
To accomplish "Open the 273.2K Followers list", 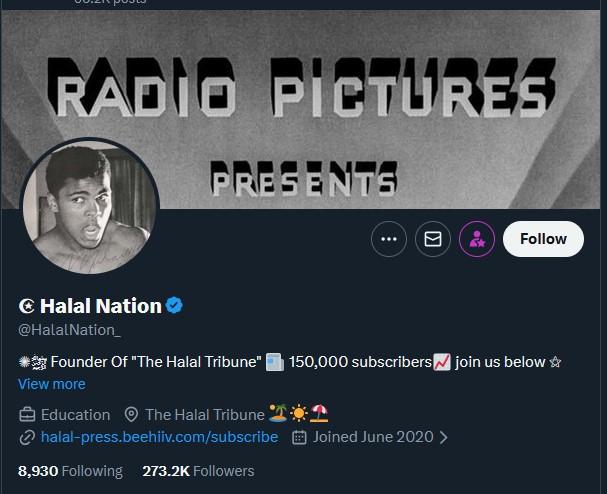I will click(x=198, y=470).
